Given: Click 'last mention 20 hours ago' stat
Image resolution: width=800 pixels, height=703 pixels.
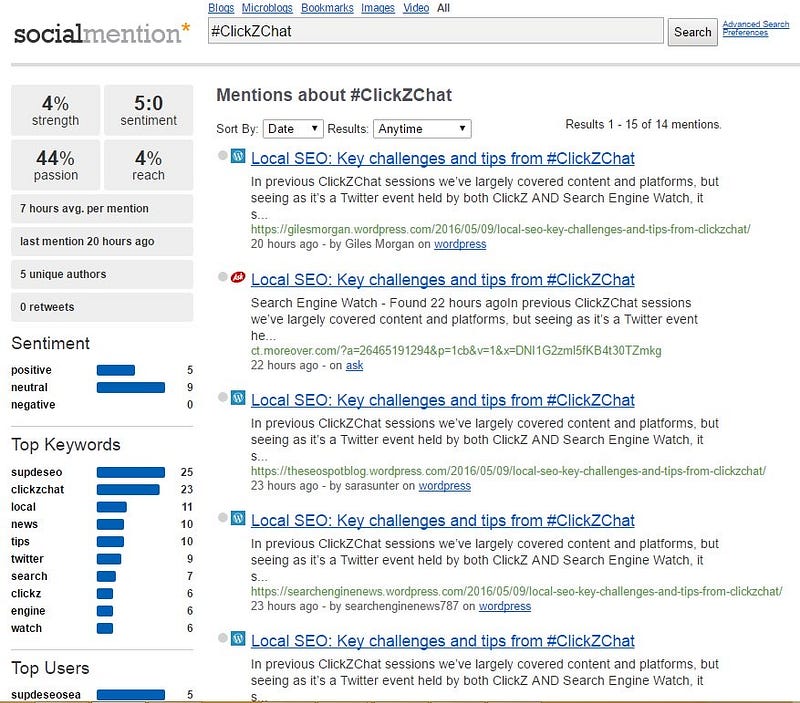Looking at the screenshot, I should tap(102, 241).
